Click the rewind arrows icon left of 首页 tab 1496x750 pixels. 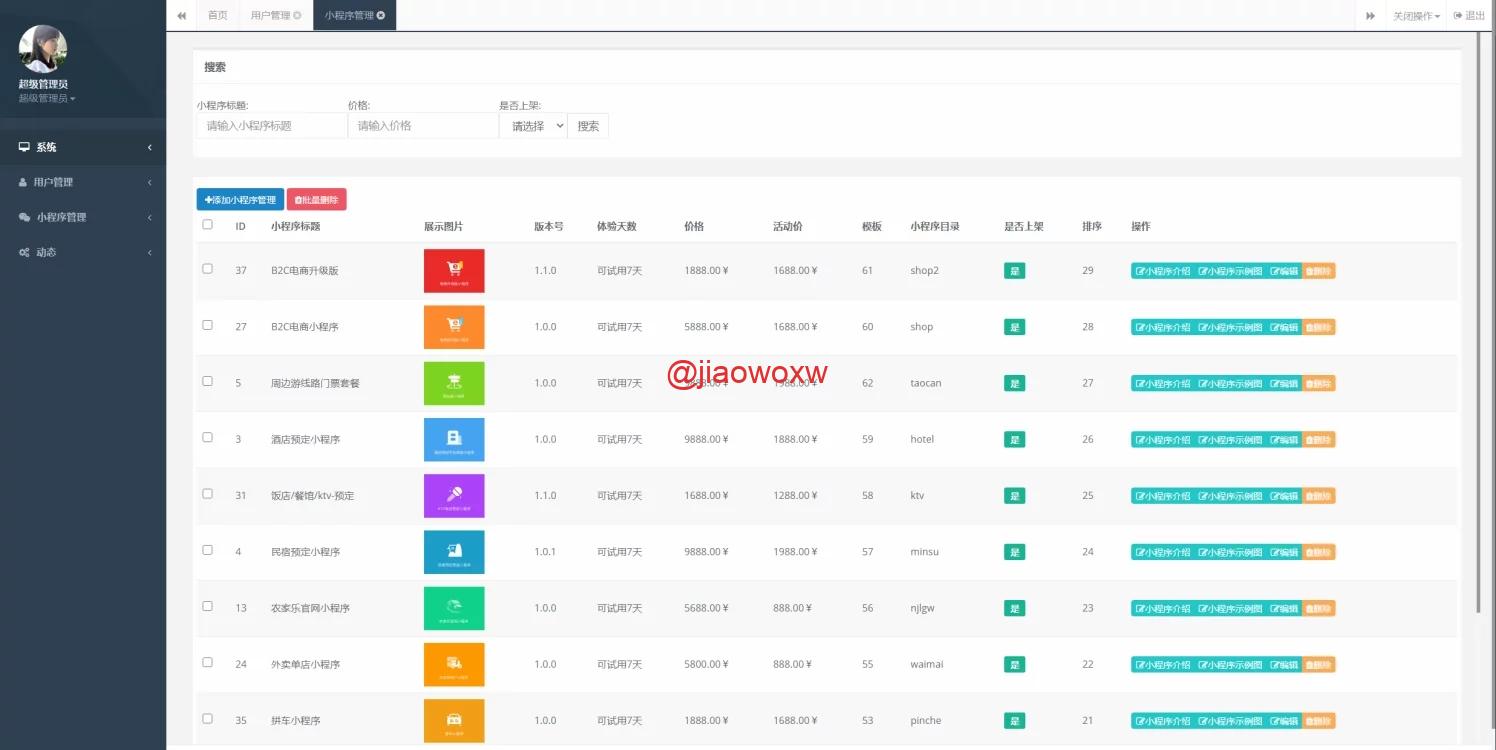click(x=181, y=15)
